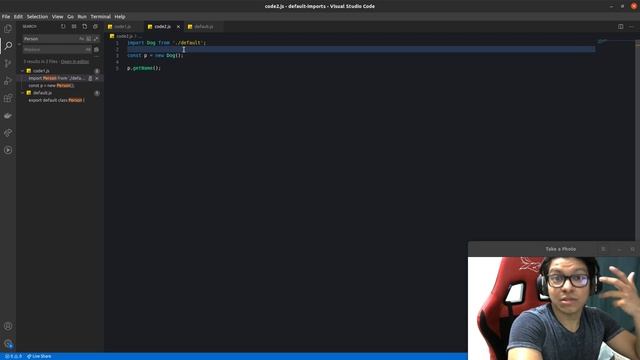
Task: Close the code2.js tab
Action: pos(178,27)
